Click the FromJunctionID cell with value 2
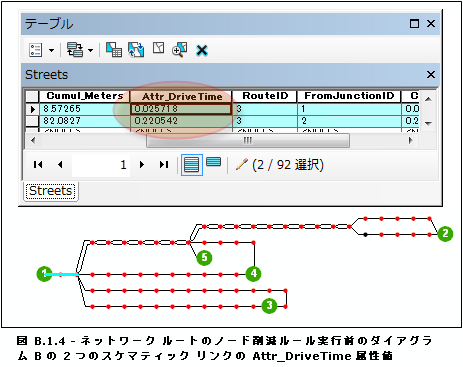 pyautogui.click(x=349, y=121)
